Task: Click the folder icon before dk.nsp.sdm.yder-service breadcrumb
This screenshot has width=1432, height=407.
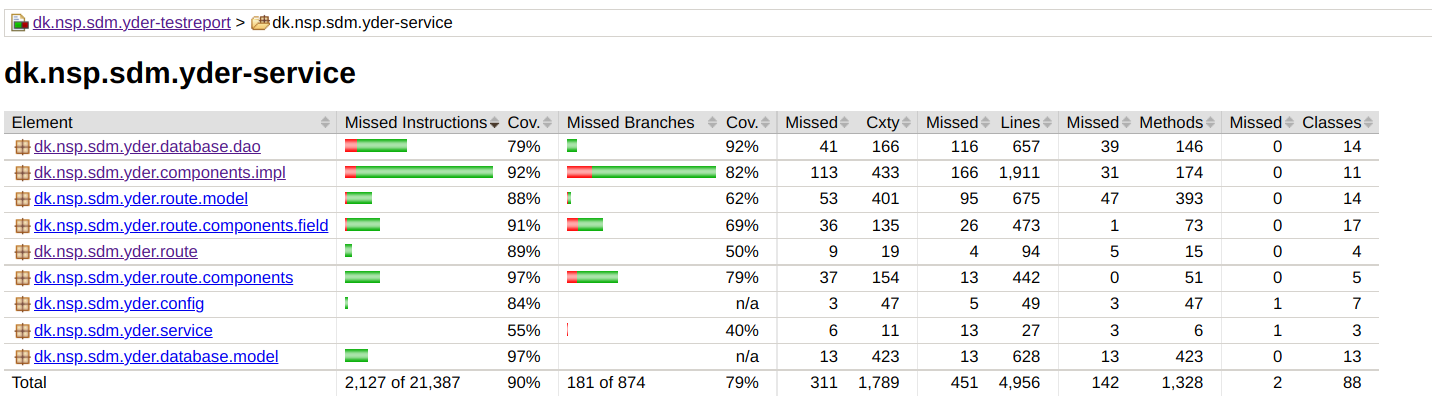Action: (260, 22)
